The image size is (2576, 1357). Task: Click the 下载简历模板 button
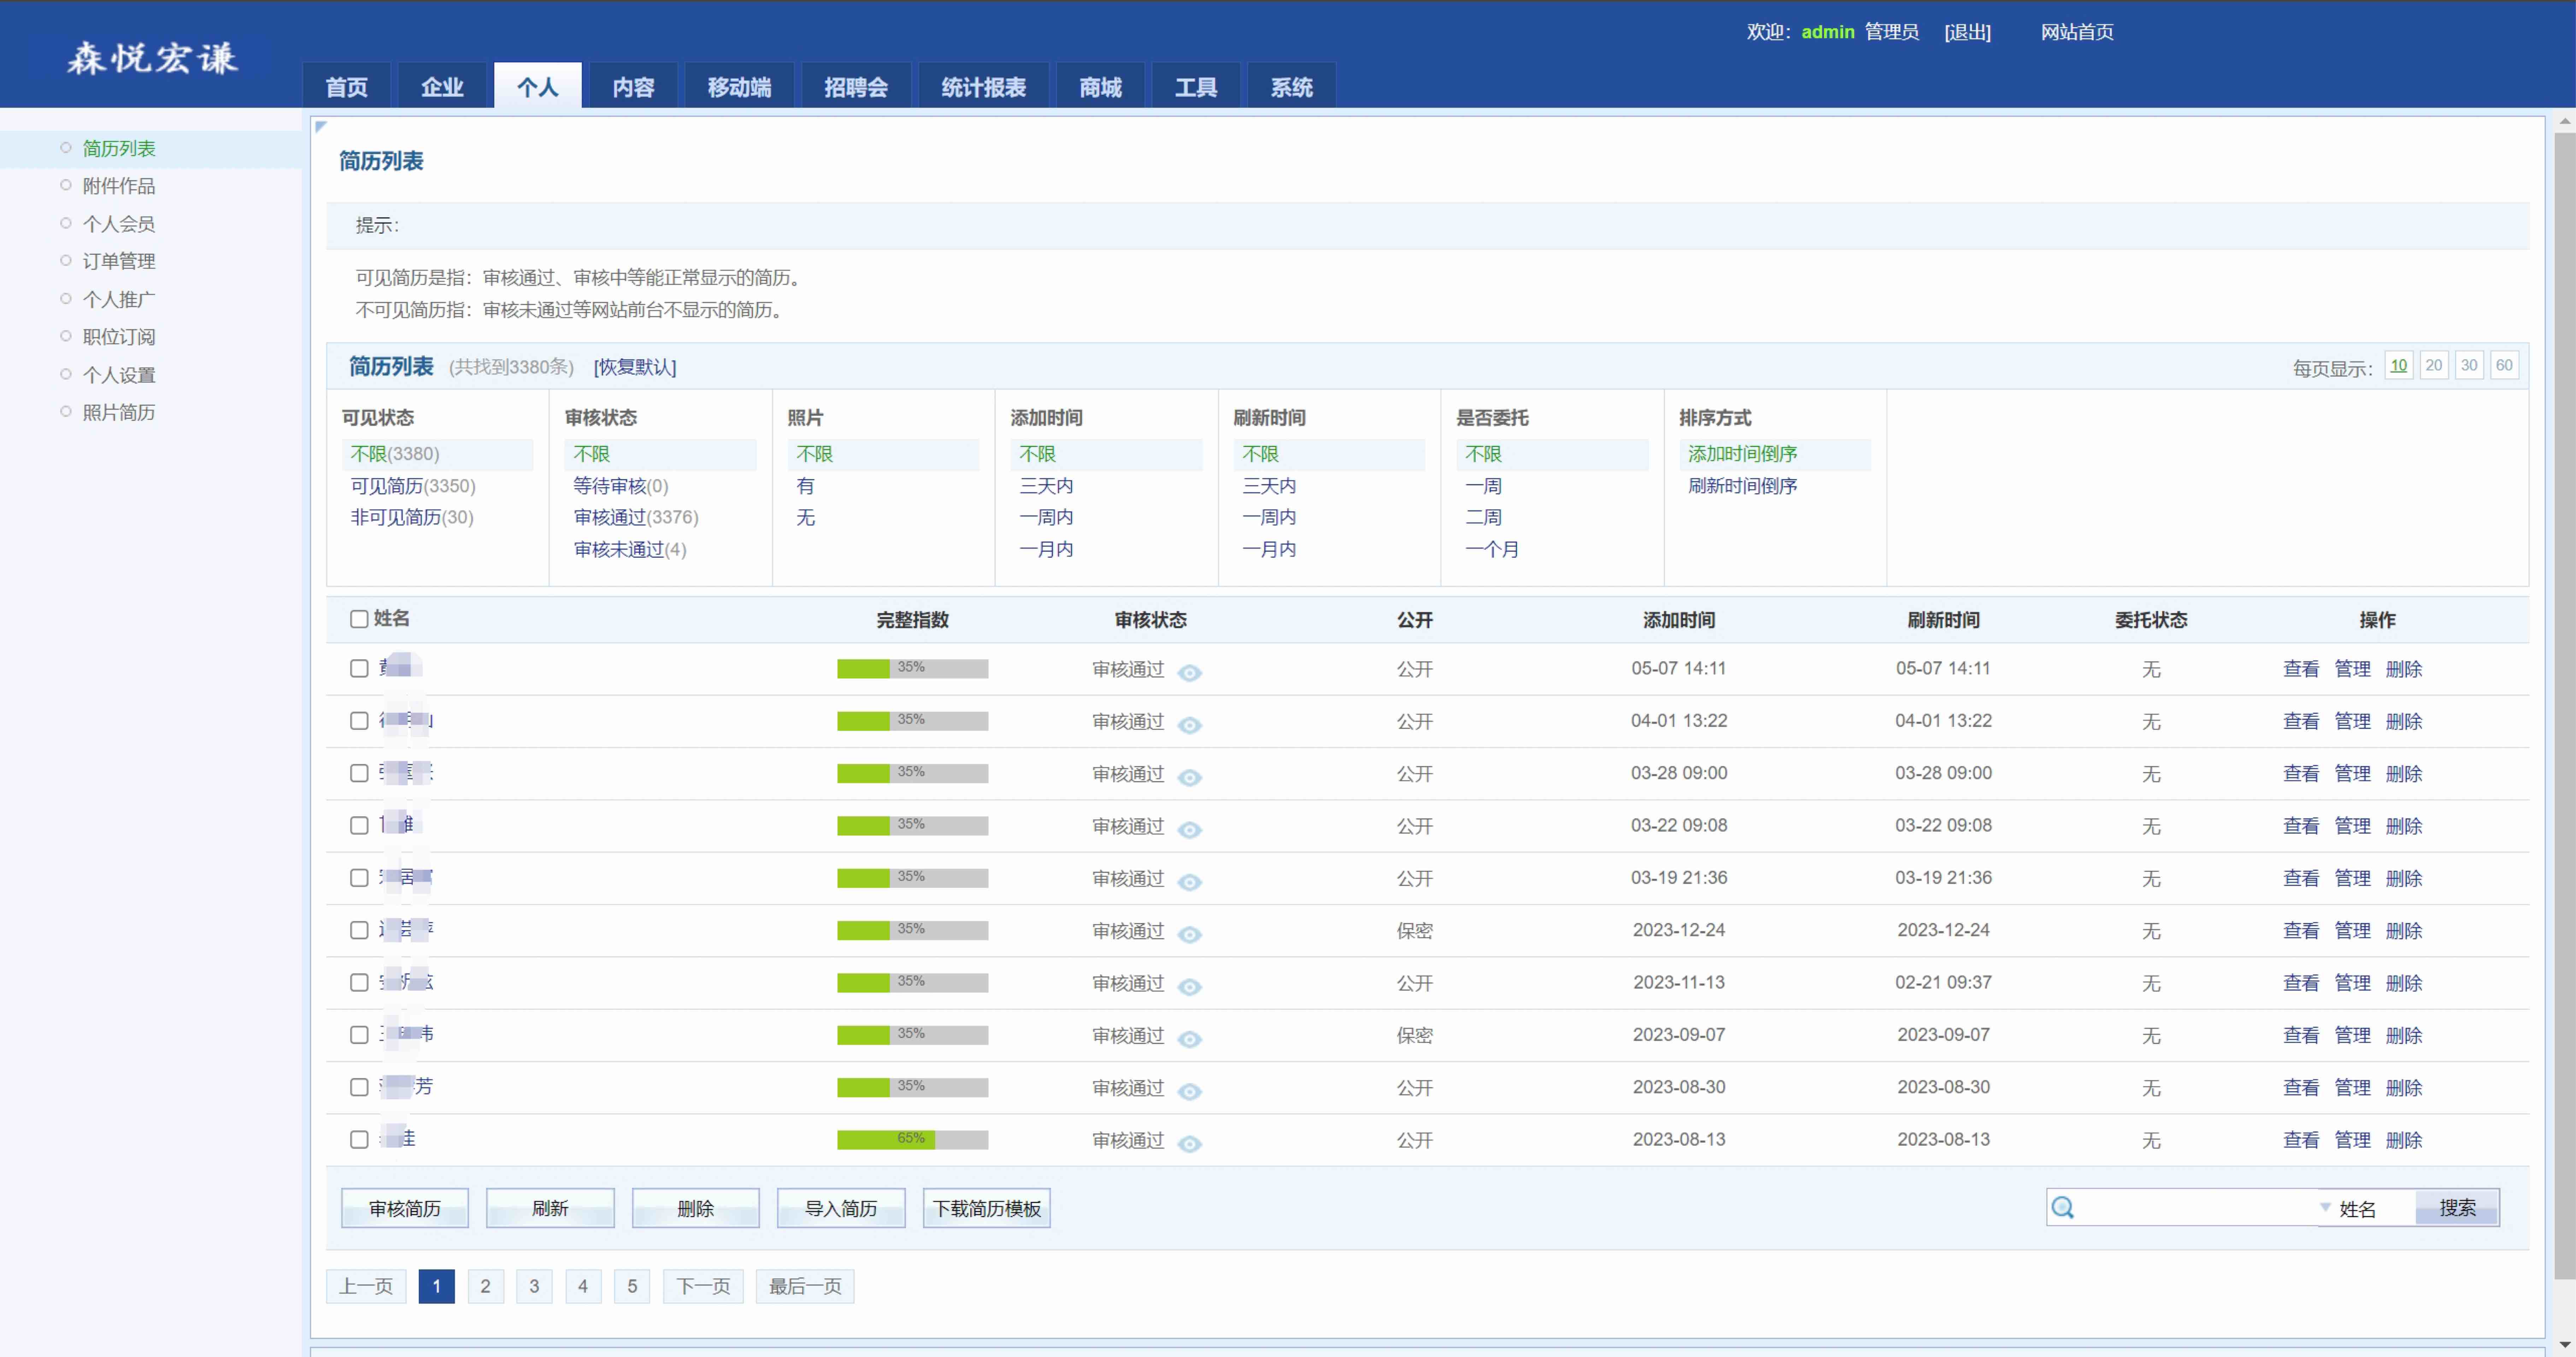click(987, 1208)
